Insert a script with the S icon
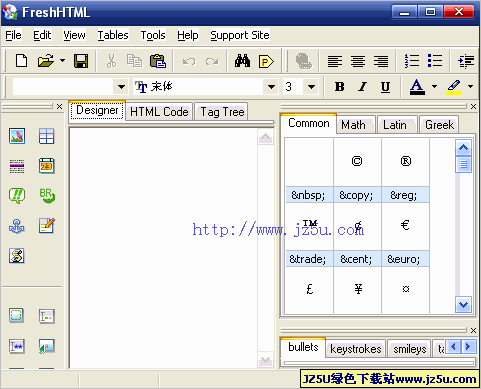Image resolution: width=481 pixels, height=389 pixels. (17, 256)
